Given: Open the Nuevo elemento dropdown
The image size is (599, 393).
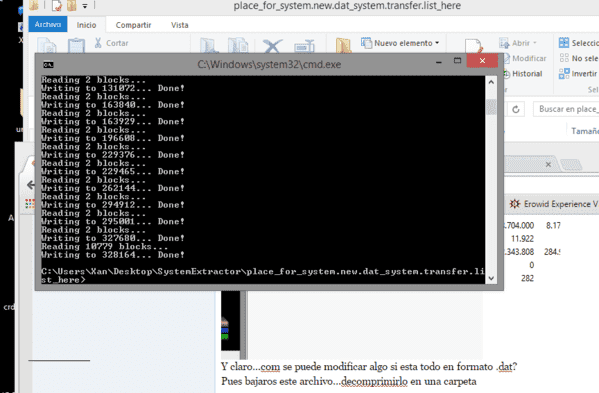Looking at the screenshot, I should pyautogui.click(x=400, y=43).
